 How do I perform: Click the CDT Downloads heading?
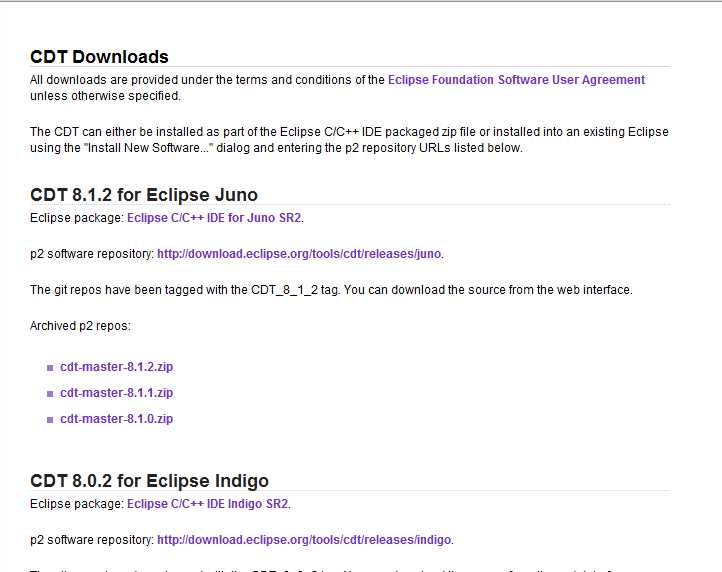click(99, 57)
